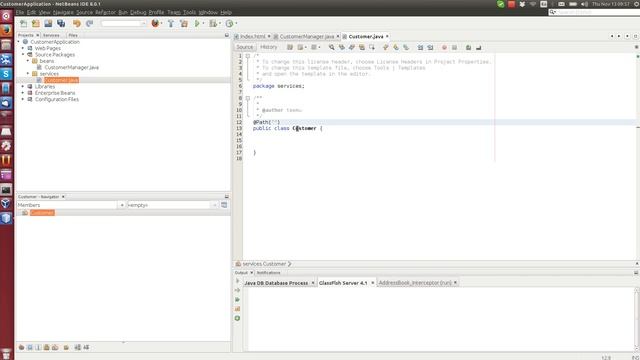Open the File menu

[x=20, y=12]
